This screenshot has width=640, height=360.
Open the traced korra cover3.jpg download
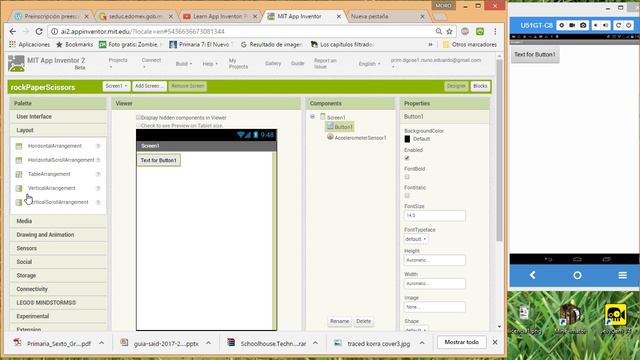373,344
